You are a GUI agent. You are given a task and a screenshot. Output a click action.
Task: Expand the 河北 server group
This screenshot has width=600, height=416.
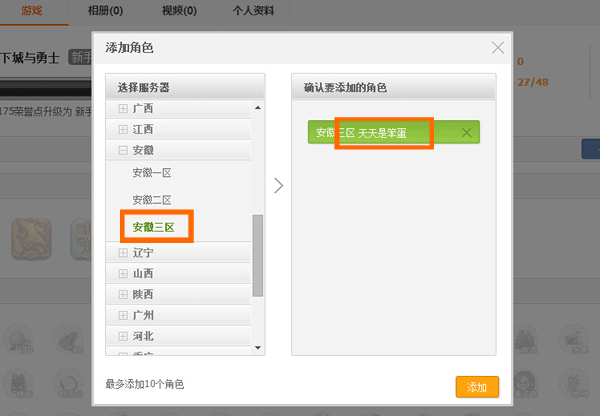tap(124, 336)
